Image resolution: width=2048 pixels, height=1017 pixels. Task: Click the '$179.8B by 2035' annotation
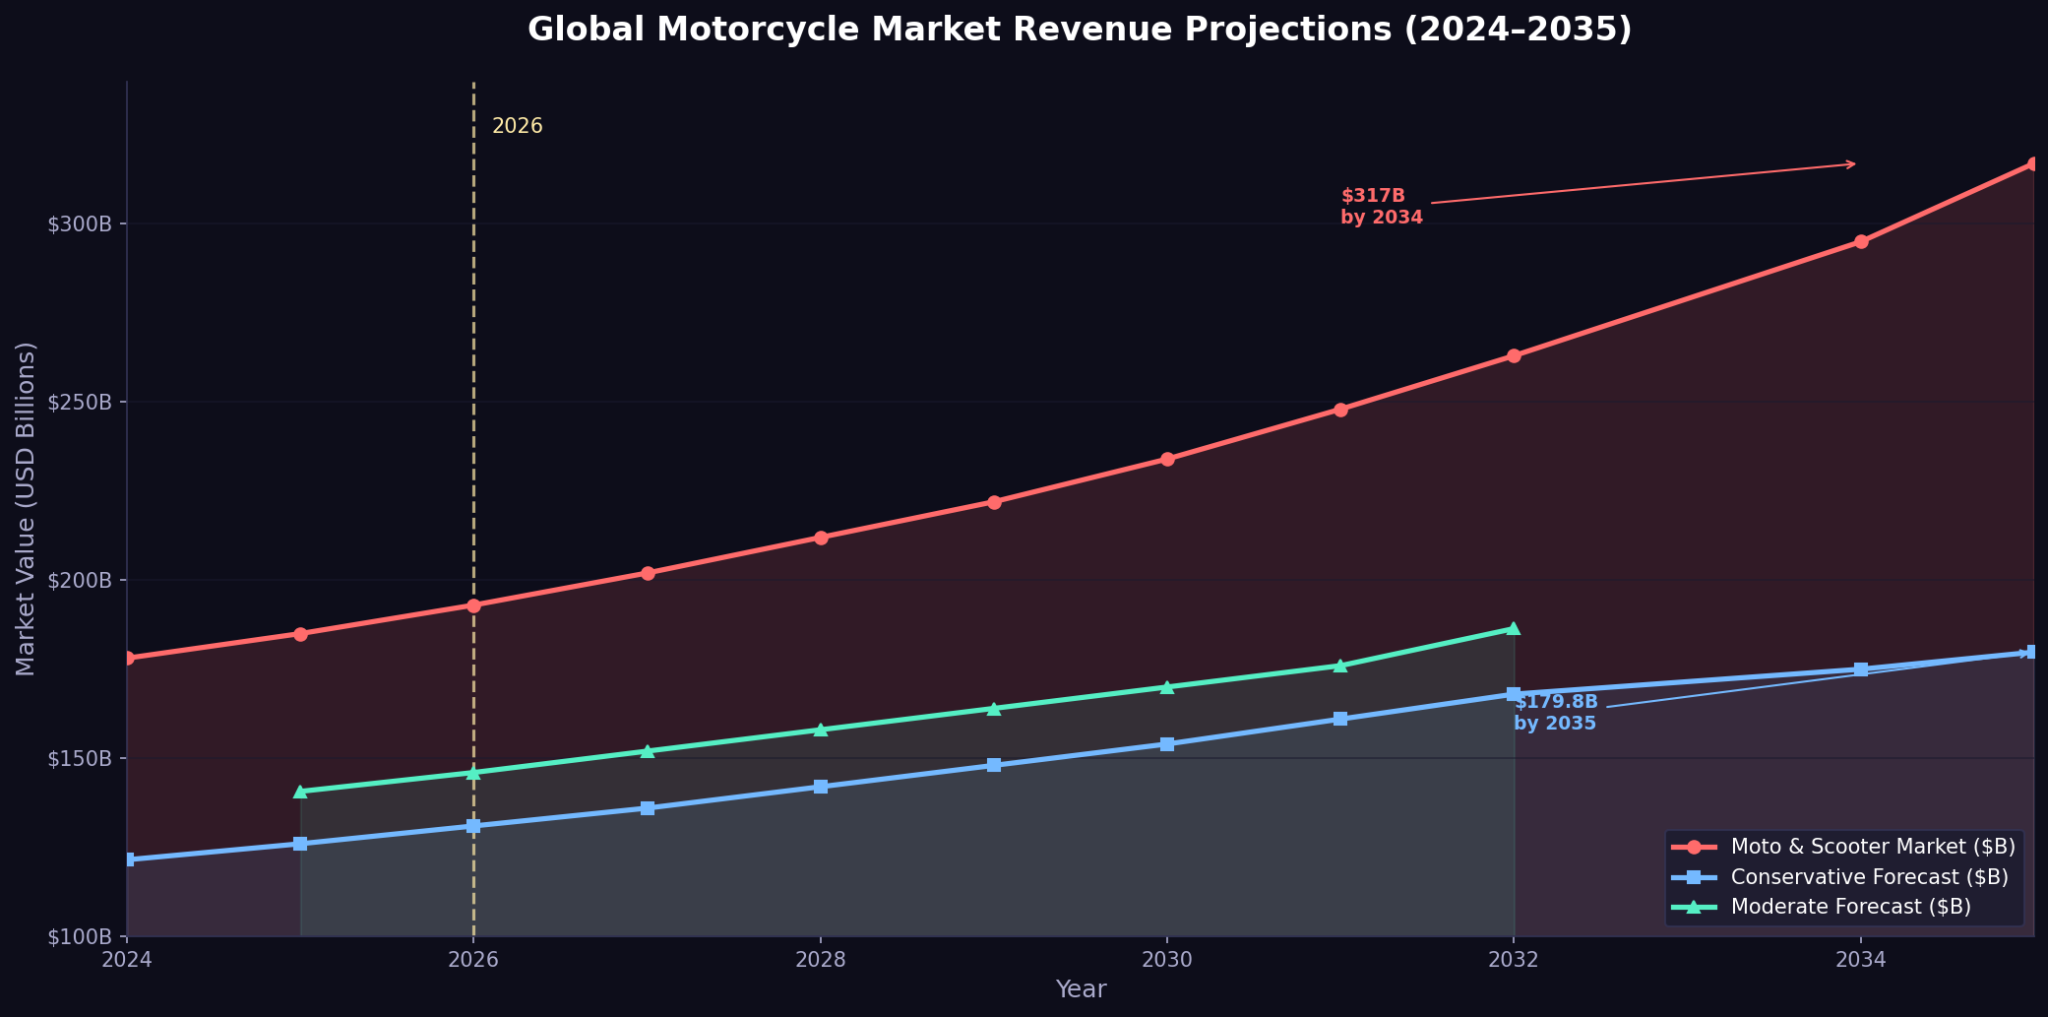tap(1555, 712)
